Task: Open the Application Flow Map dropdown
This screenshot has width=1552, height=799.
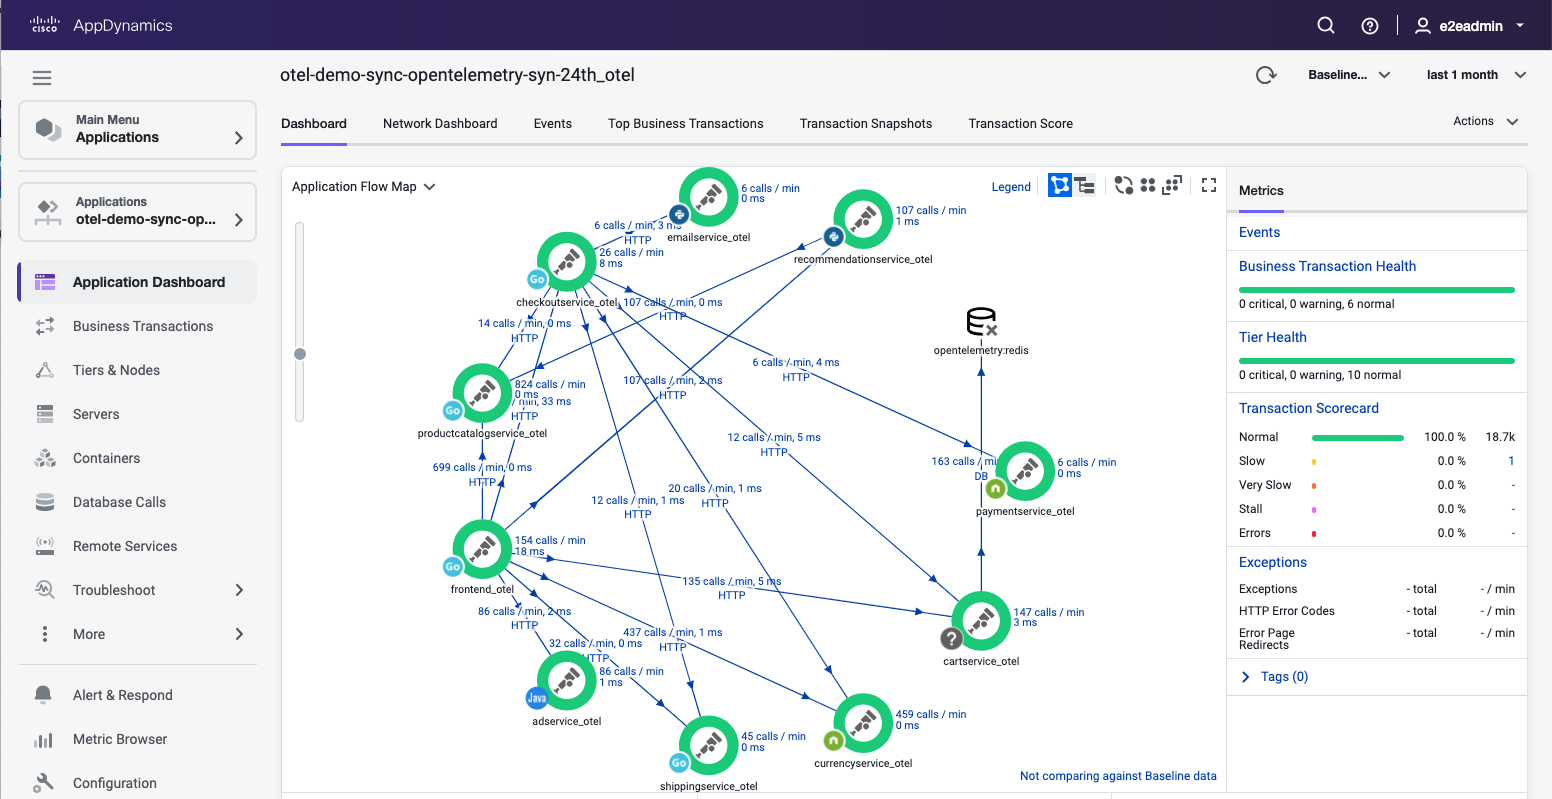Action: [364, 186]
